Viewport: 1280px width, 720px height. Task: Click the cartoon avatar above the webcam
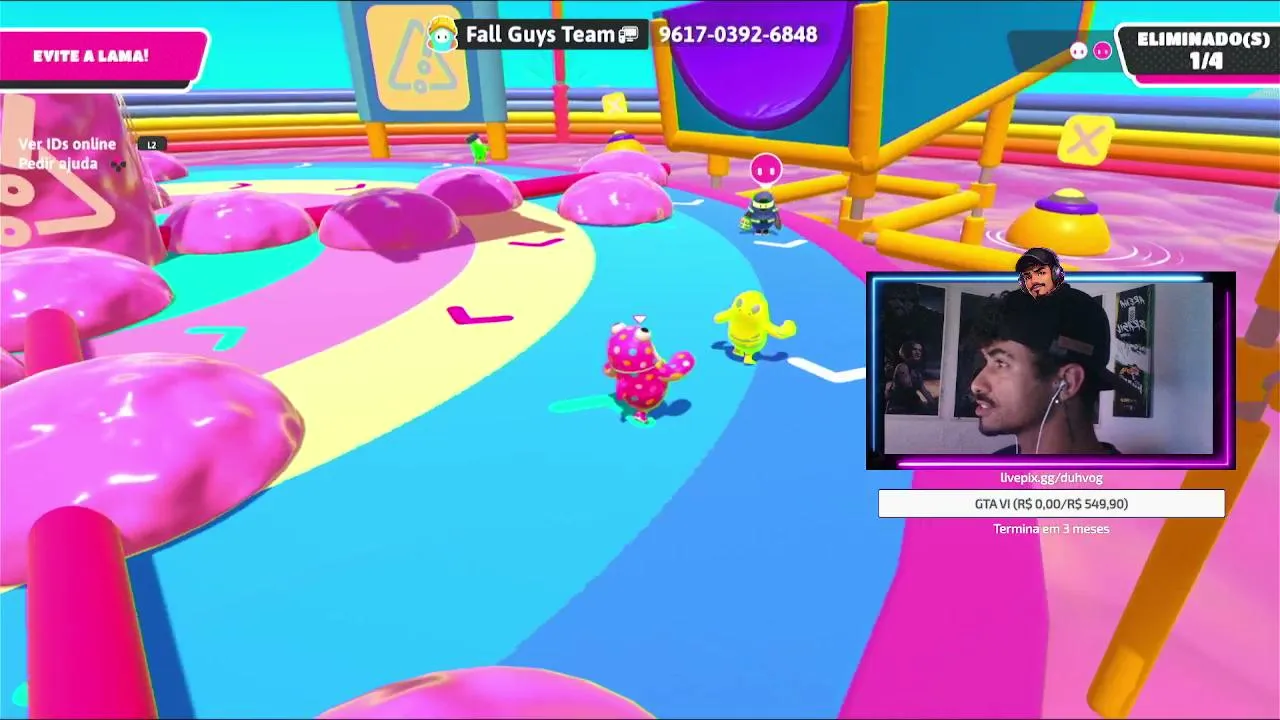[x=1039, y=273]
